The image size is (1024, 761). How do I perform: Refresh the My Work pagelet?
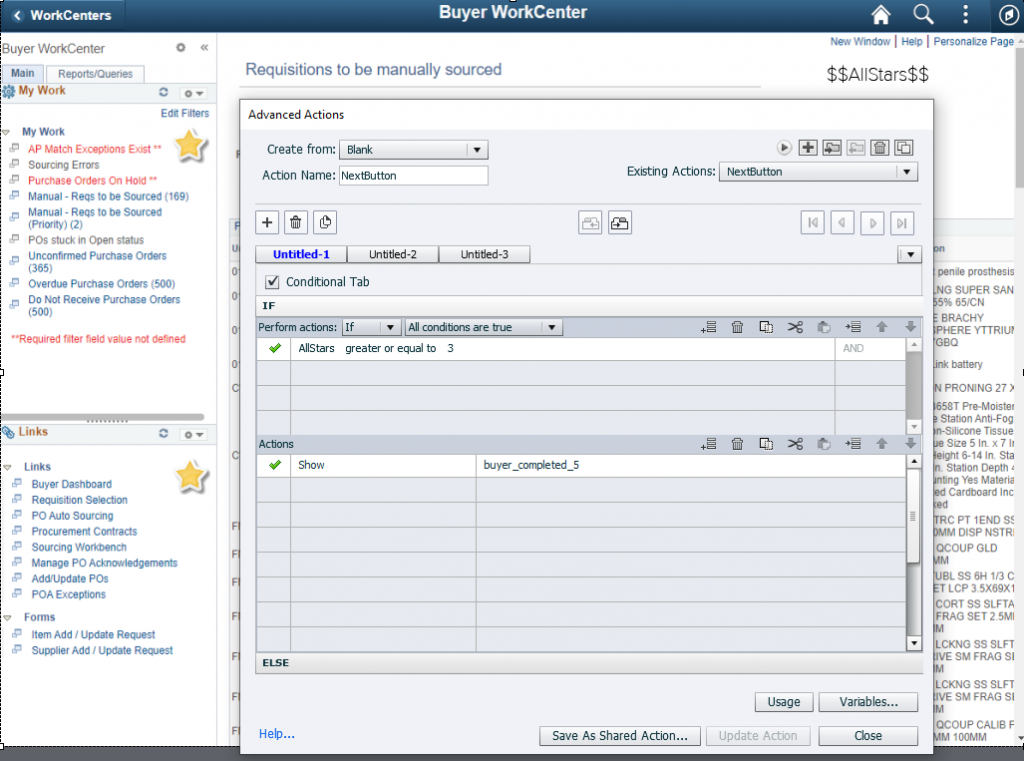click(163, 92)
